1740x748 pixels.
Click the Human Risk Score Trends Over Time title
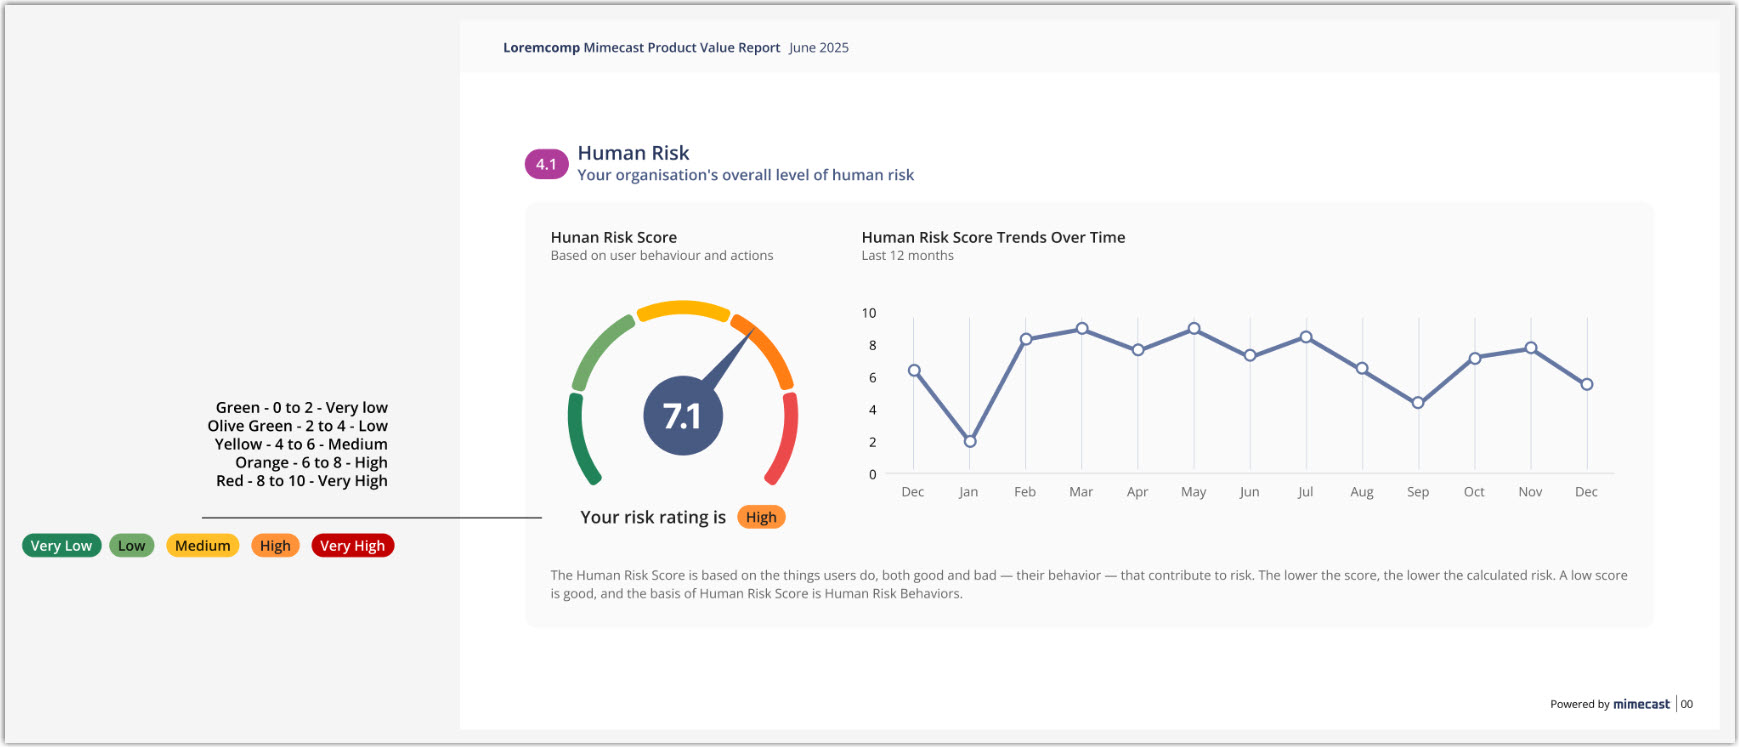[993, 237]
